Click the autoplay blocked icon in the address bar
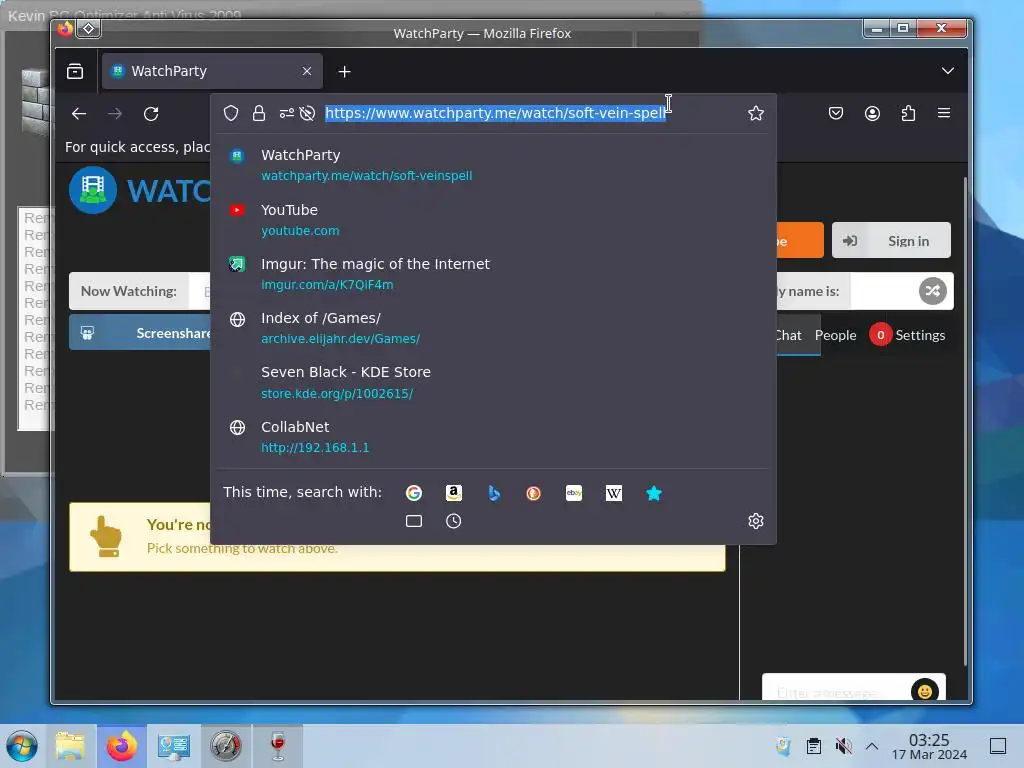 pos(307,113)
